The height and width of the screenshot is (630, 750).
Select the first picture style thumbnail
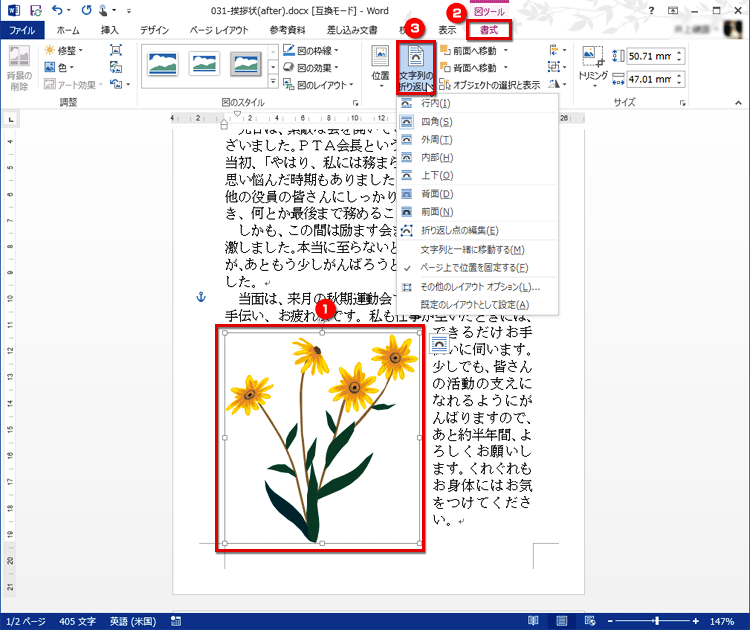[x=163, y=64]
